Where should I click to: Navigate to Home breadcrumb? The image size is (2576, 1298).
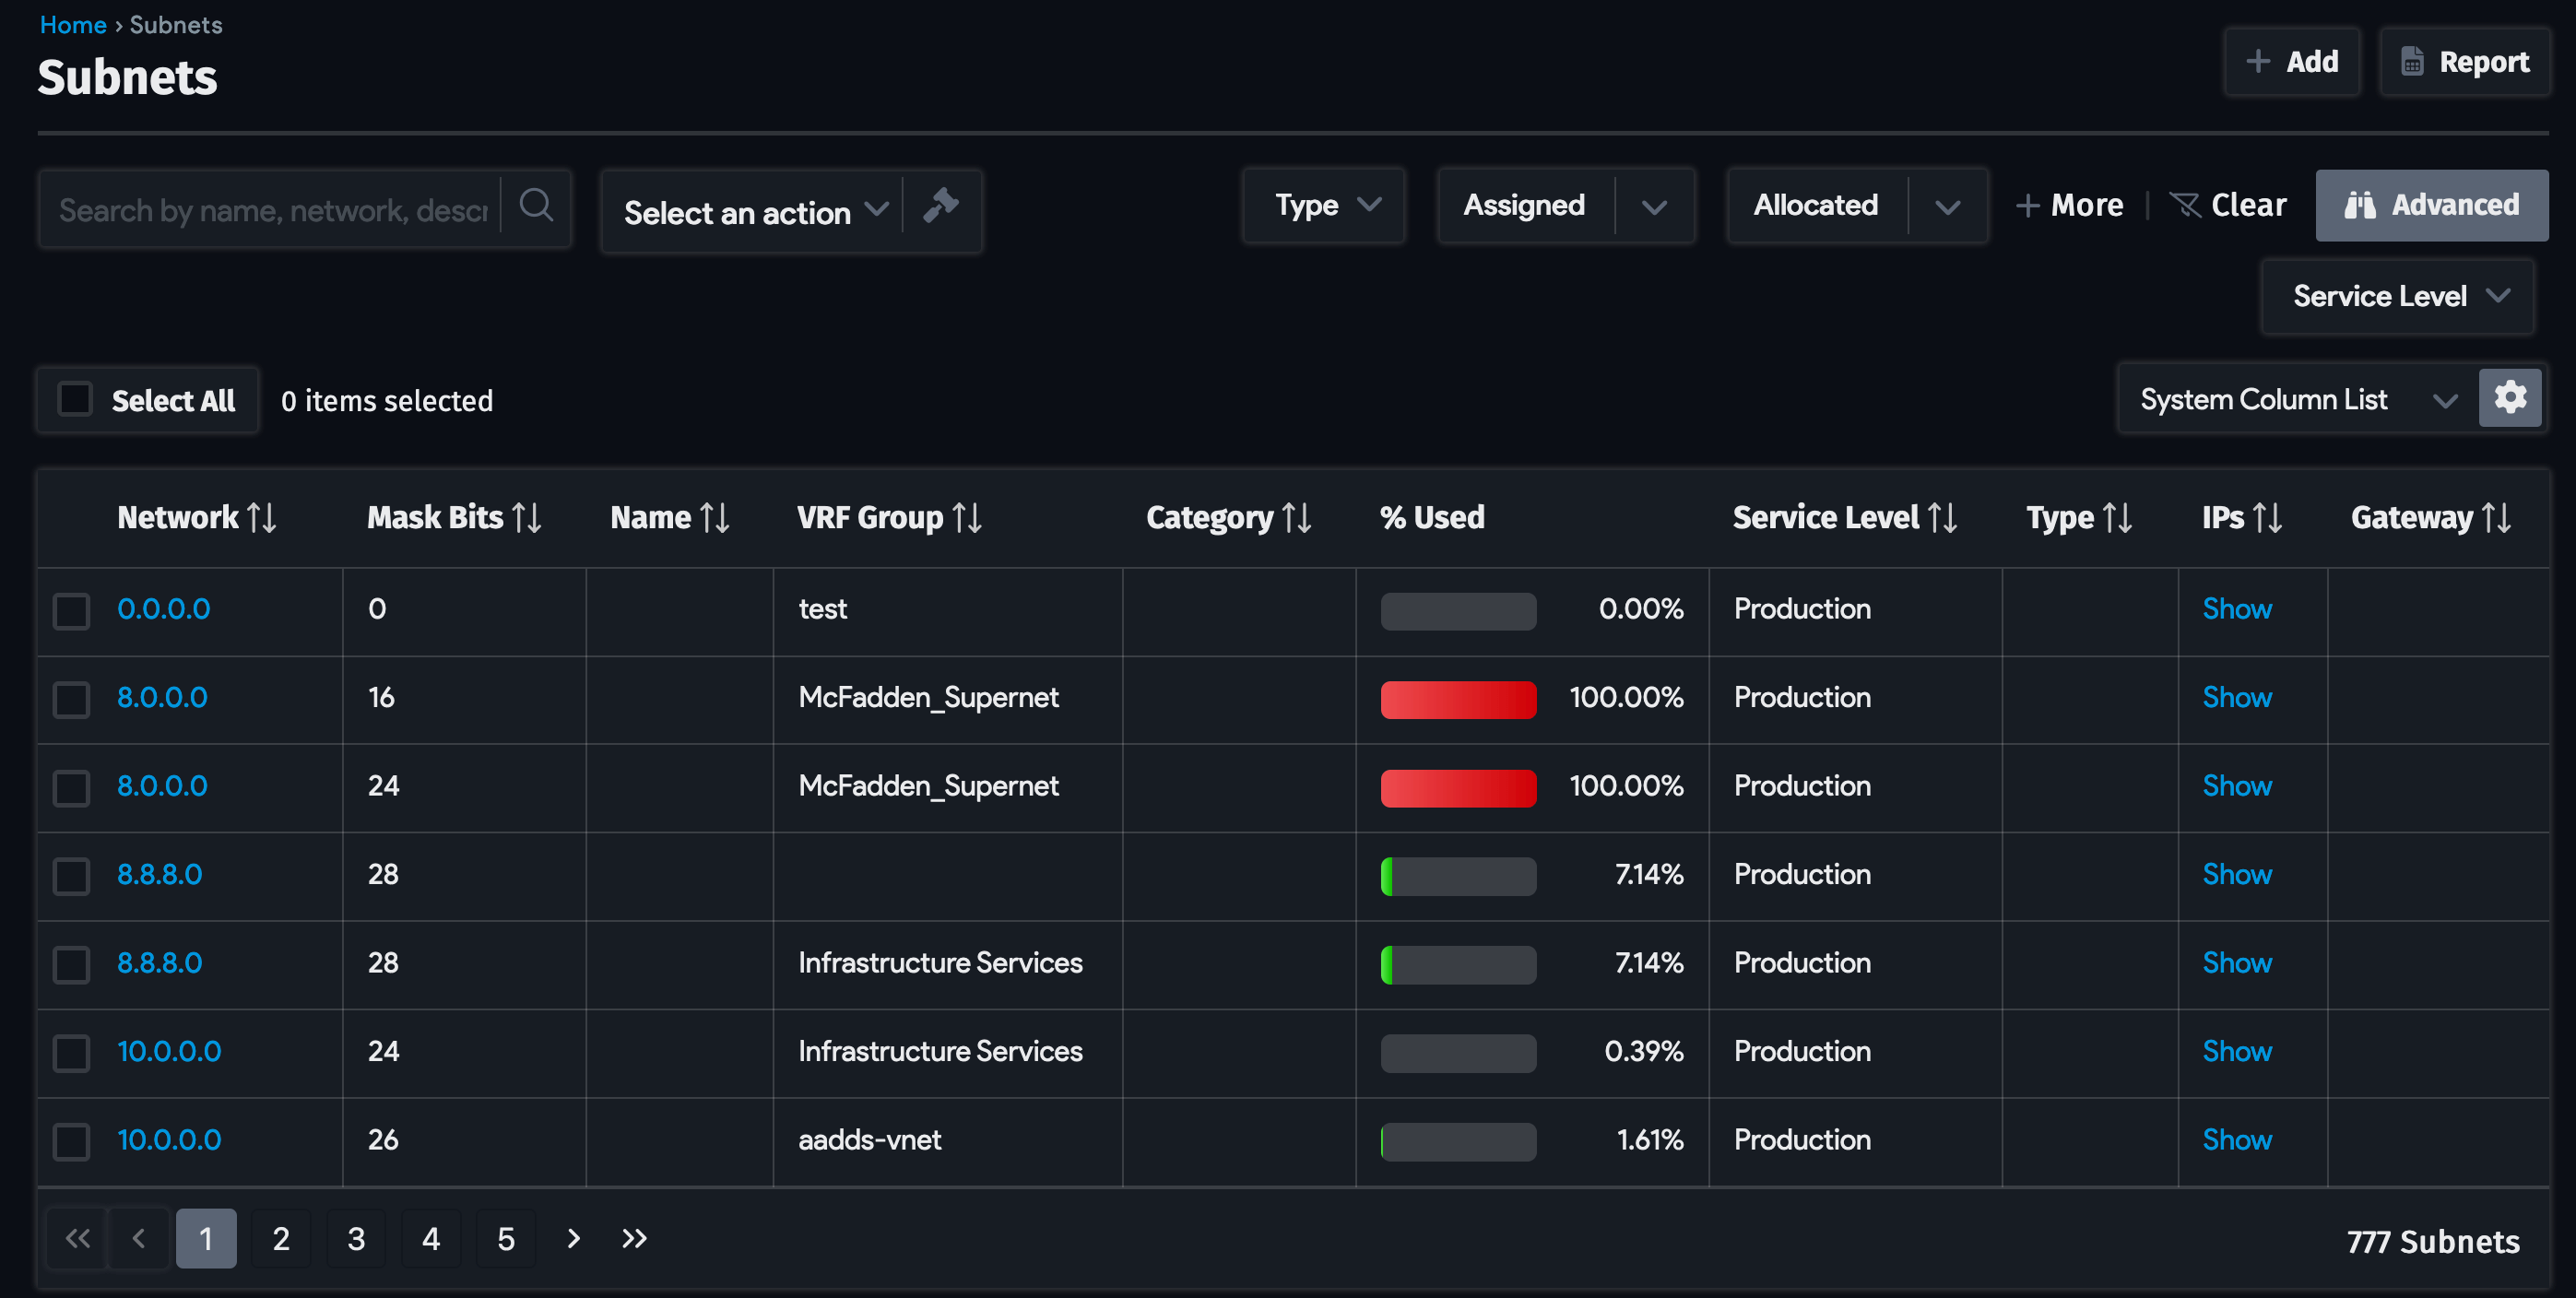[72, 25]
